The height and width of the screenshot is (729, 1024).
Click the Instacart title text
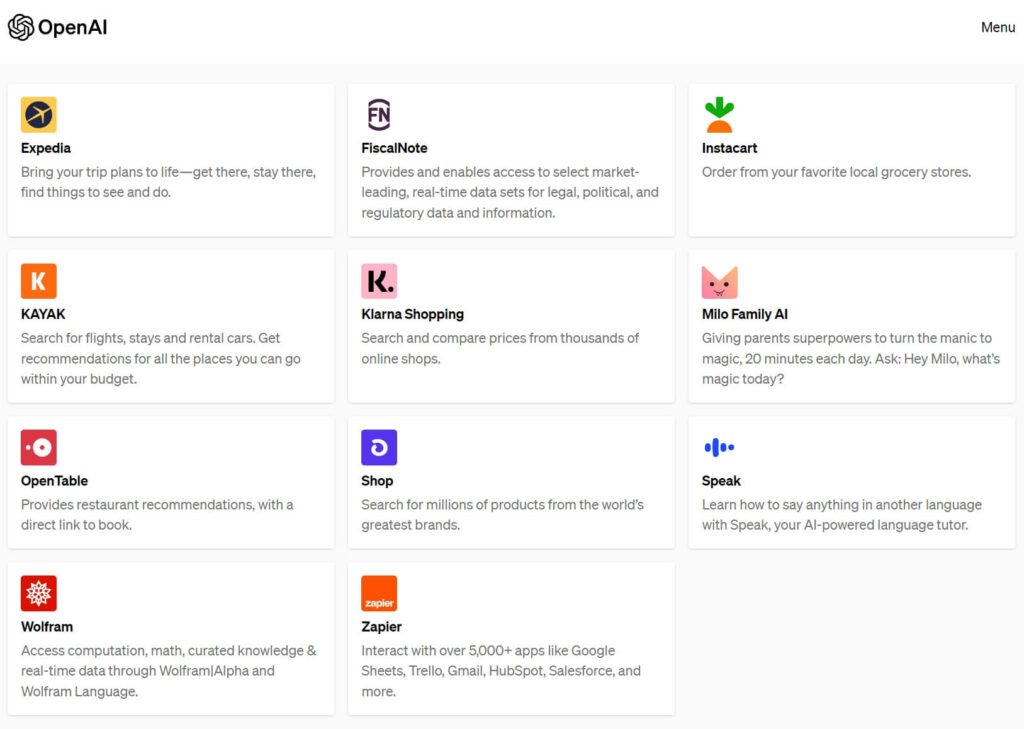click(x=729, y=148)
